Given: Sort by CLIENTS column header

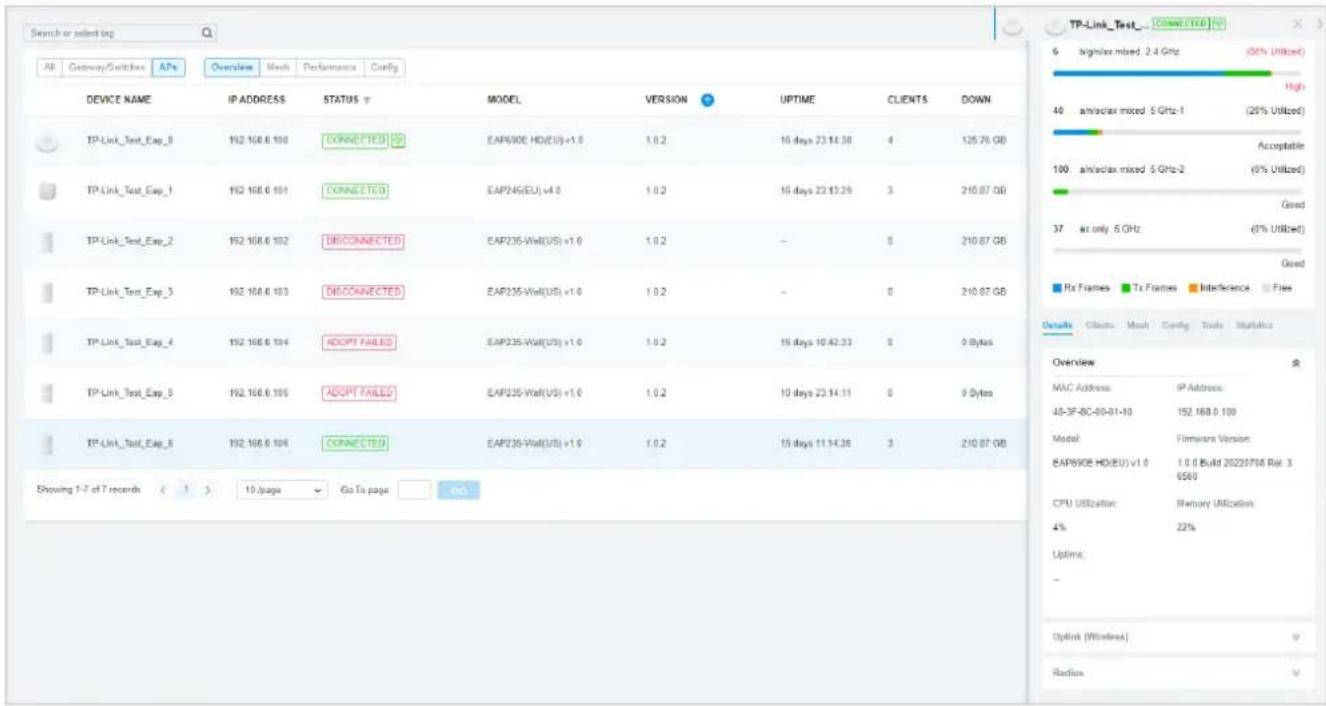Looking at the screenshot, I should (x=906, y=100).
